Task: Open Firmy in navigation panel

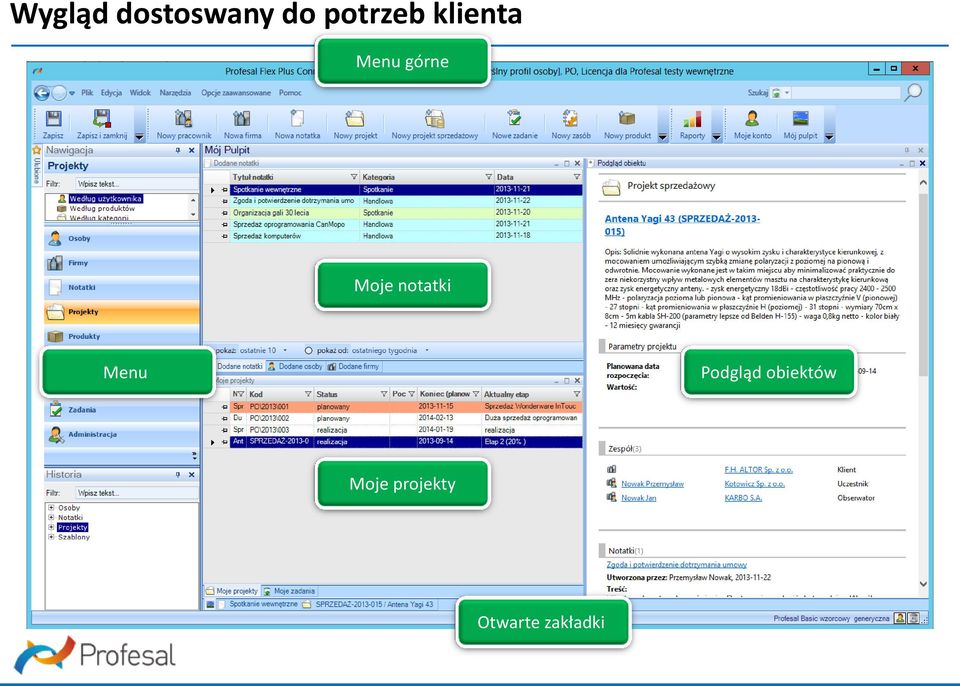Action: pyautogui.click(x=122, y=263)
